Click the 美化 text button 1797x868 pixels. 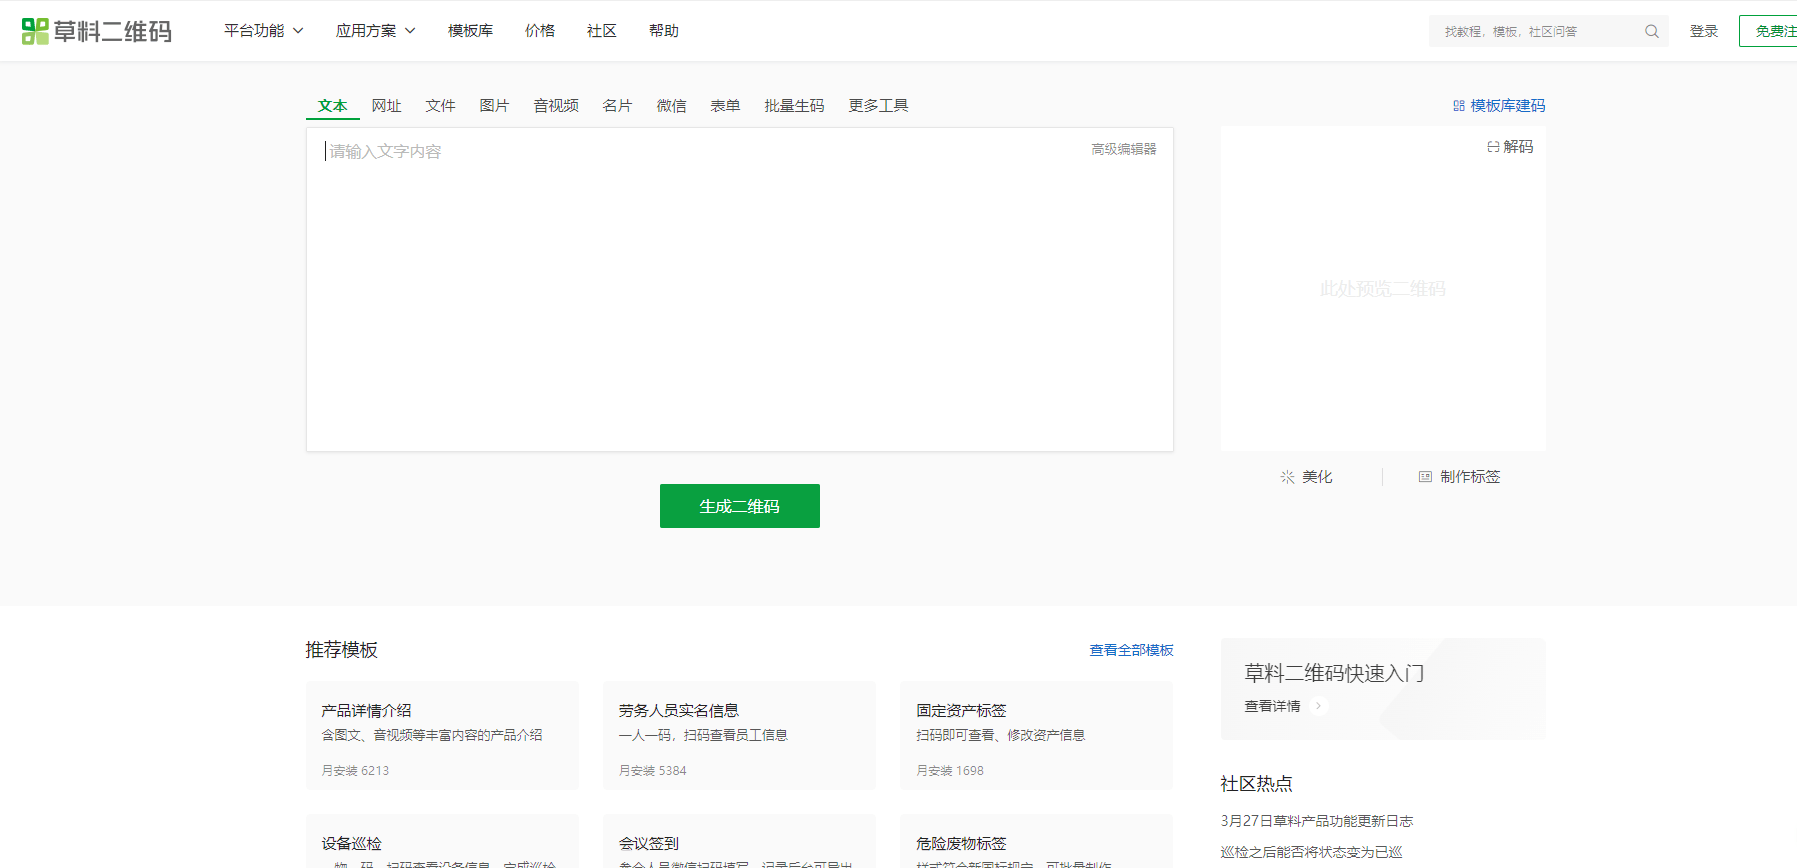[x=1317, y=477]
